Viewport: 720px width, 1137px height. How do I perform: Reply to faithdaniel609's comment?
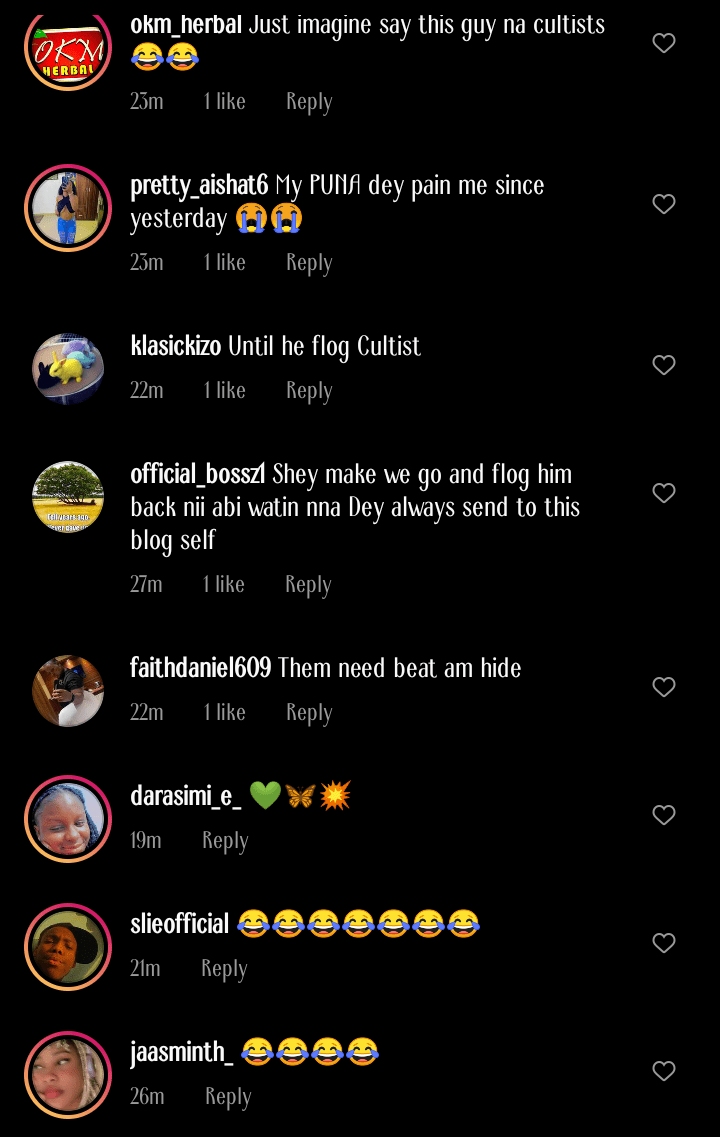(x=309, y=713)
